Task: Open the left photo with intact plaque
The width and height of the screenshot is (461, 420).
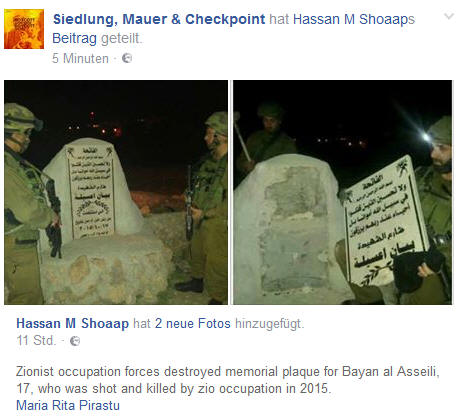Action: (x=116, y=192)
